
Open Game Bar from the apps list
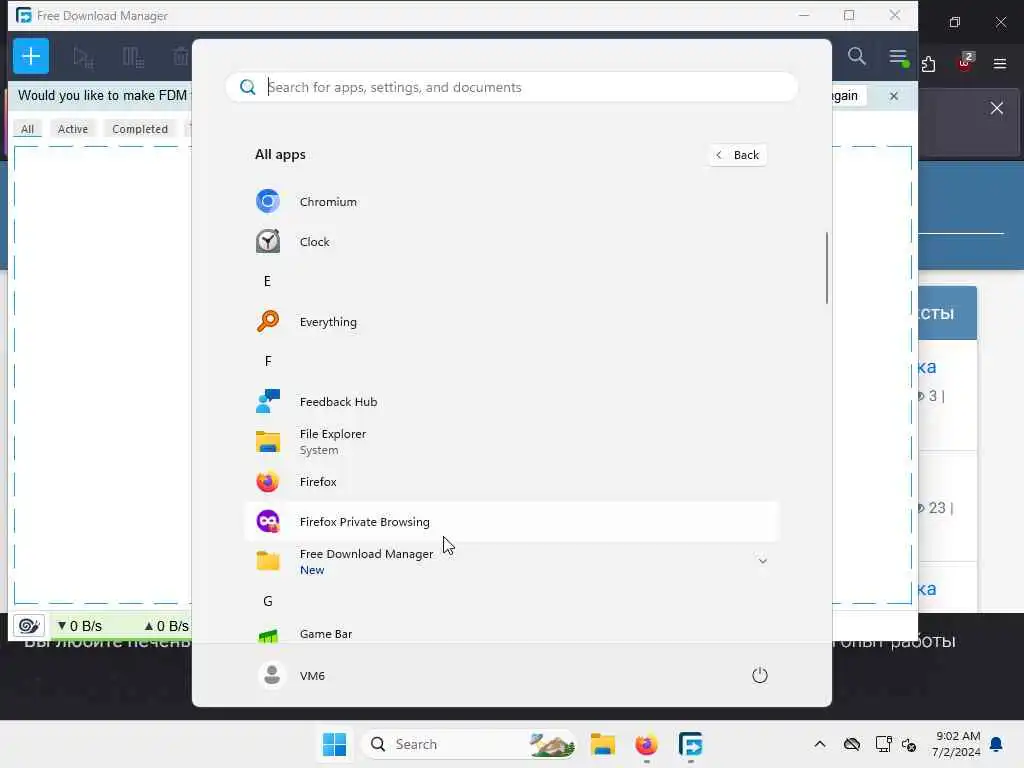[511, 633]
